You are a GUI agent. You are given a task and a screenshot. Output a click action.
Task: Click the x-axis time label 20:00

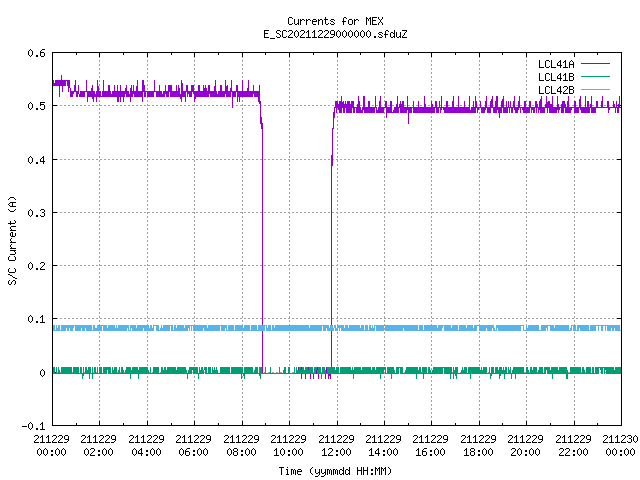click(525, 452)
